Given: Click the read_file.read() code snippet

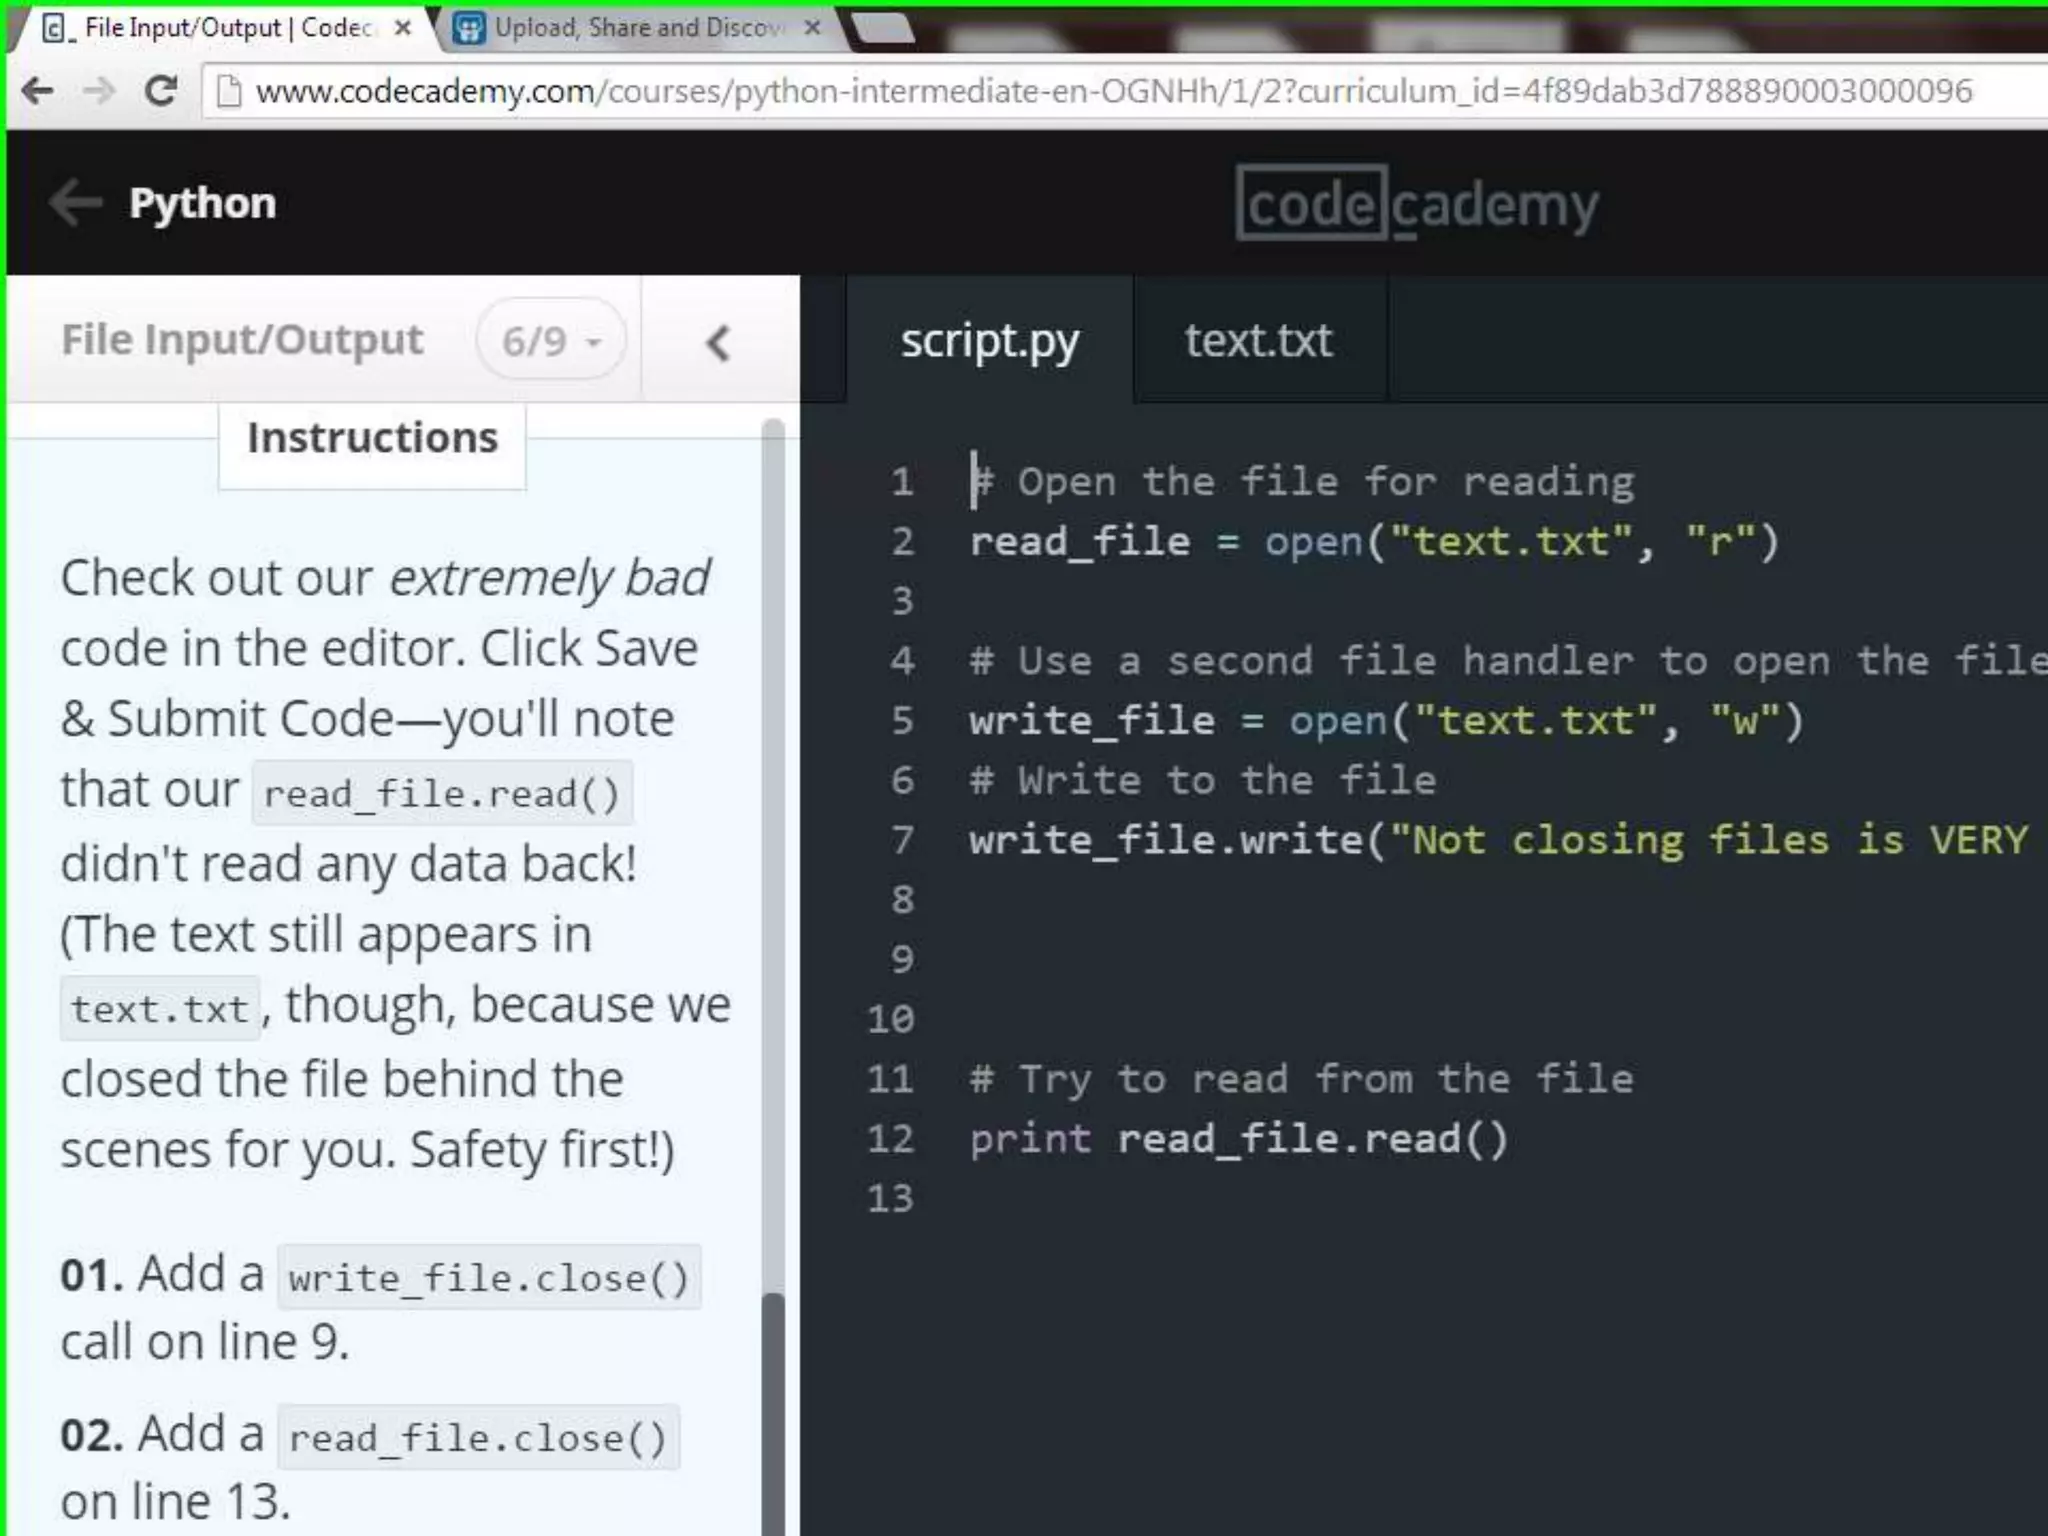Looking at the screenshot, I should (442, 794).
